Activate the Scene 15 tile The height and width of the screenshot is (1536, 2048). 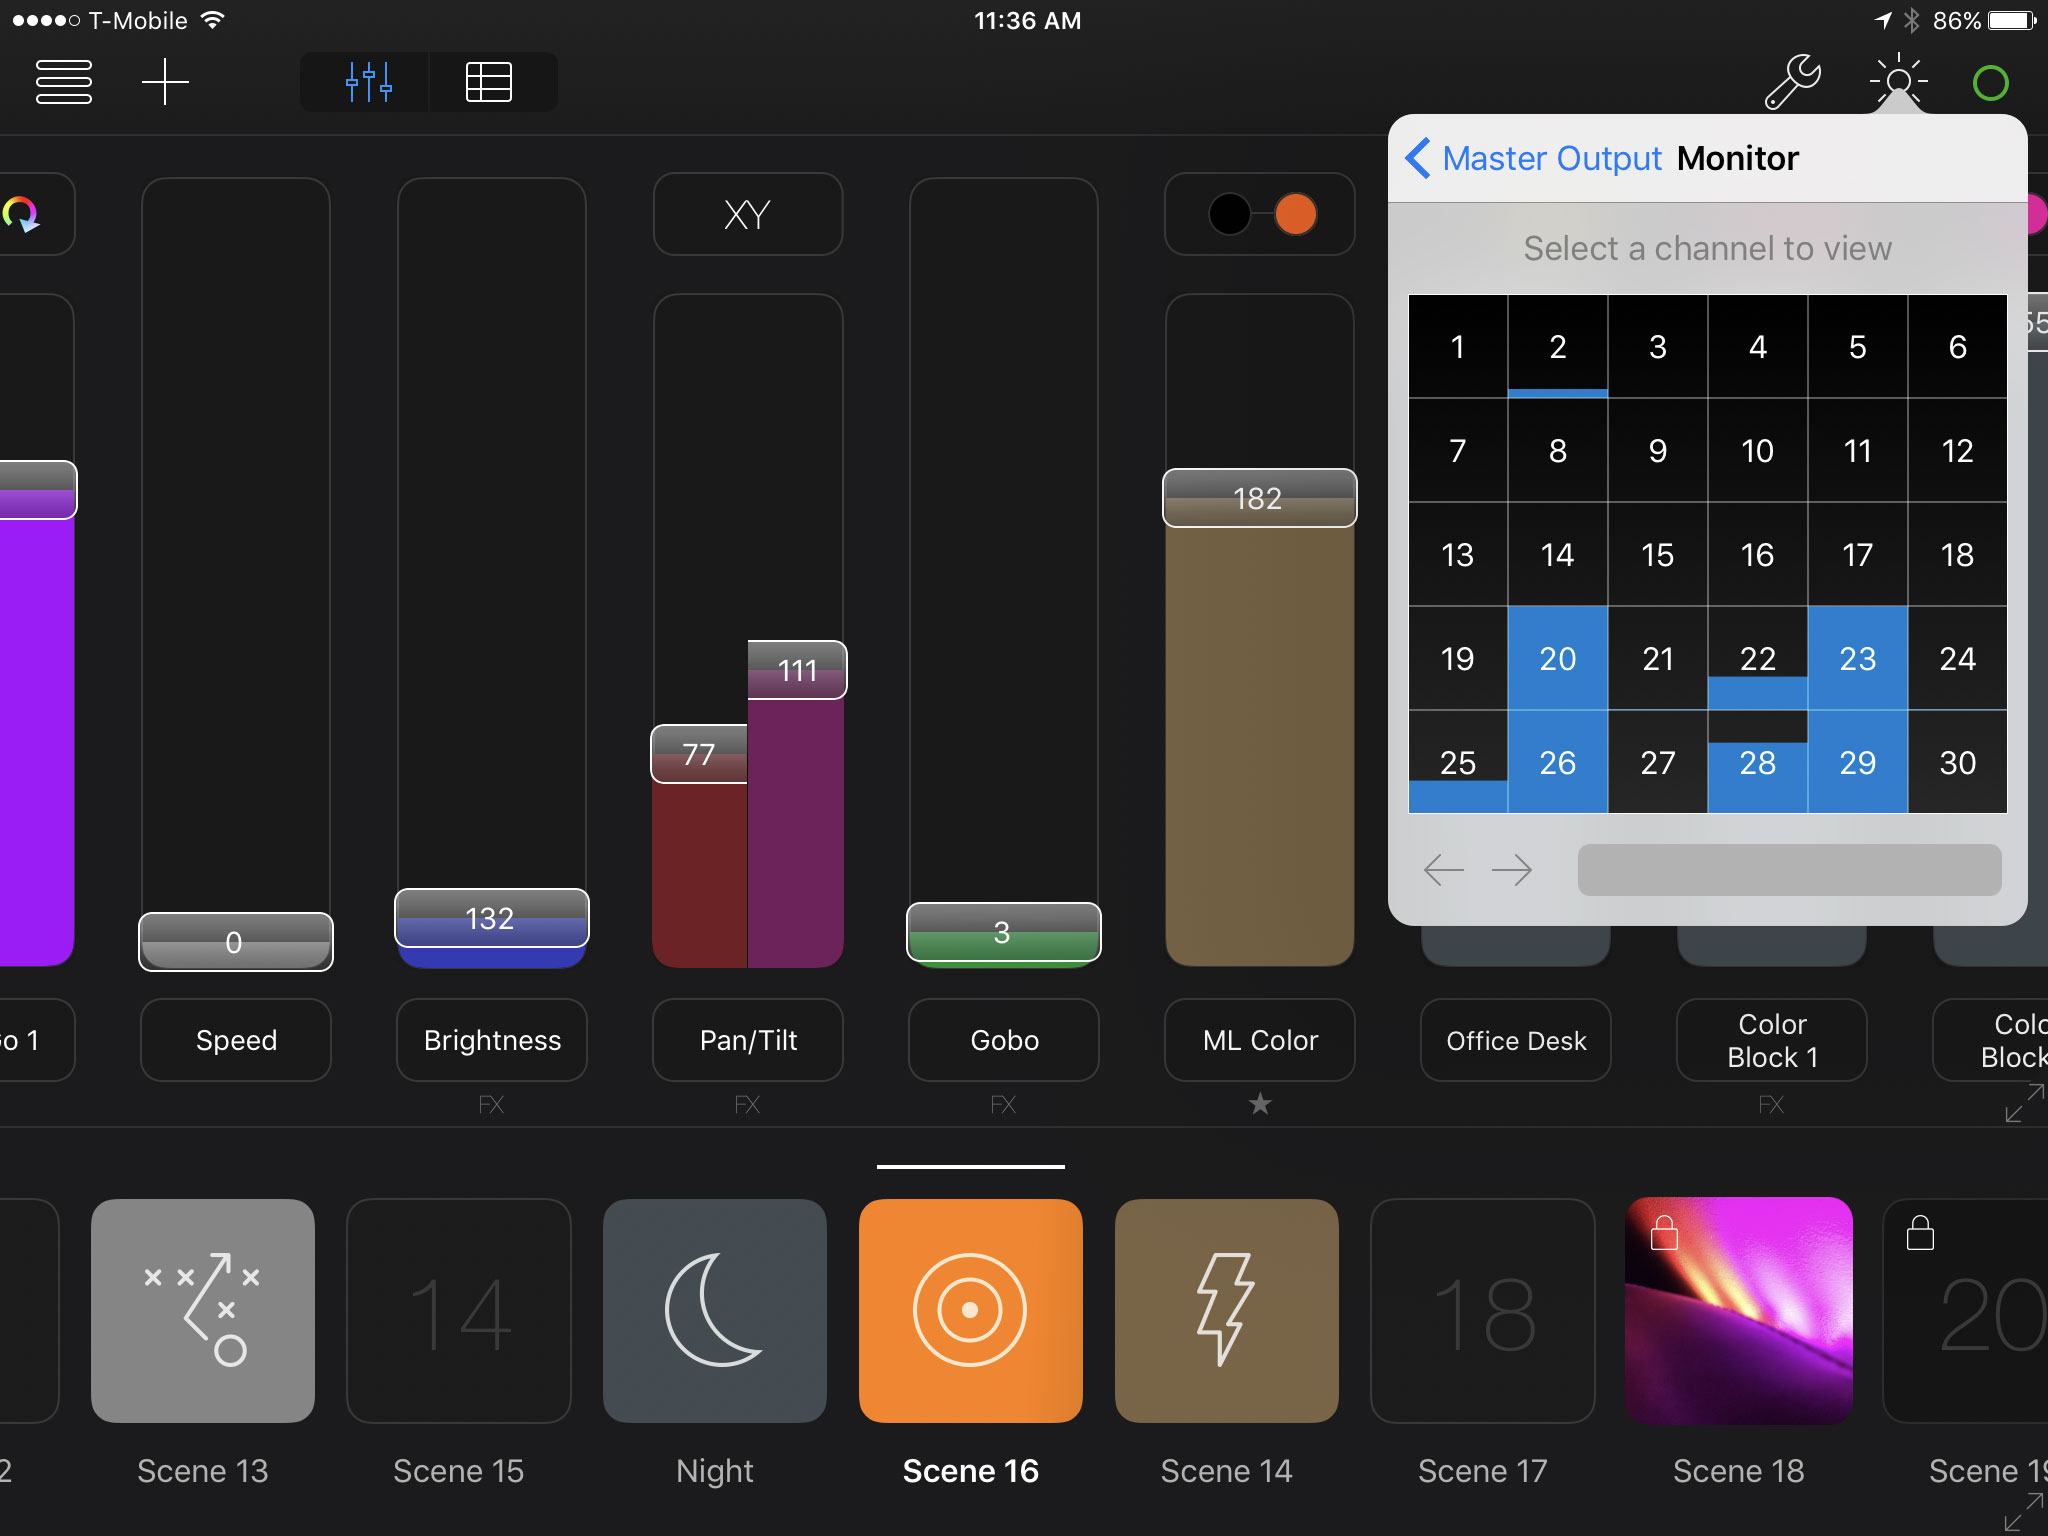click(x=459, y=1310)
